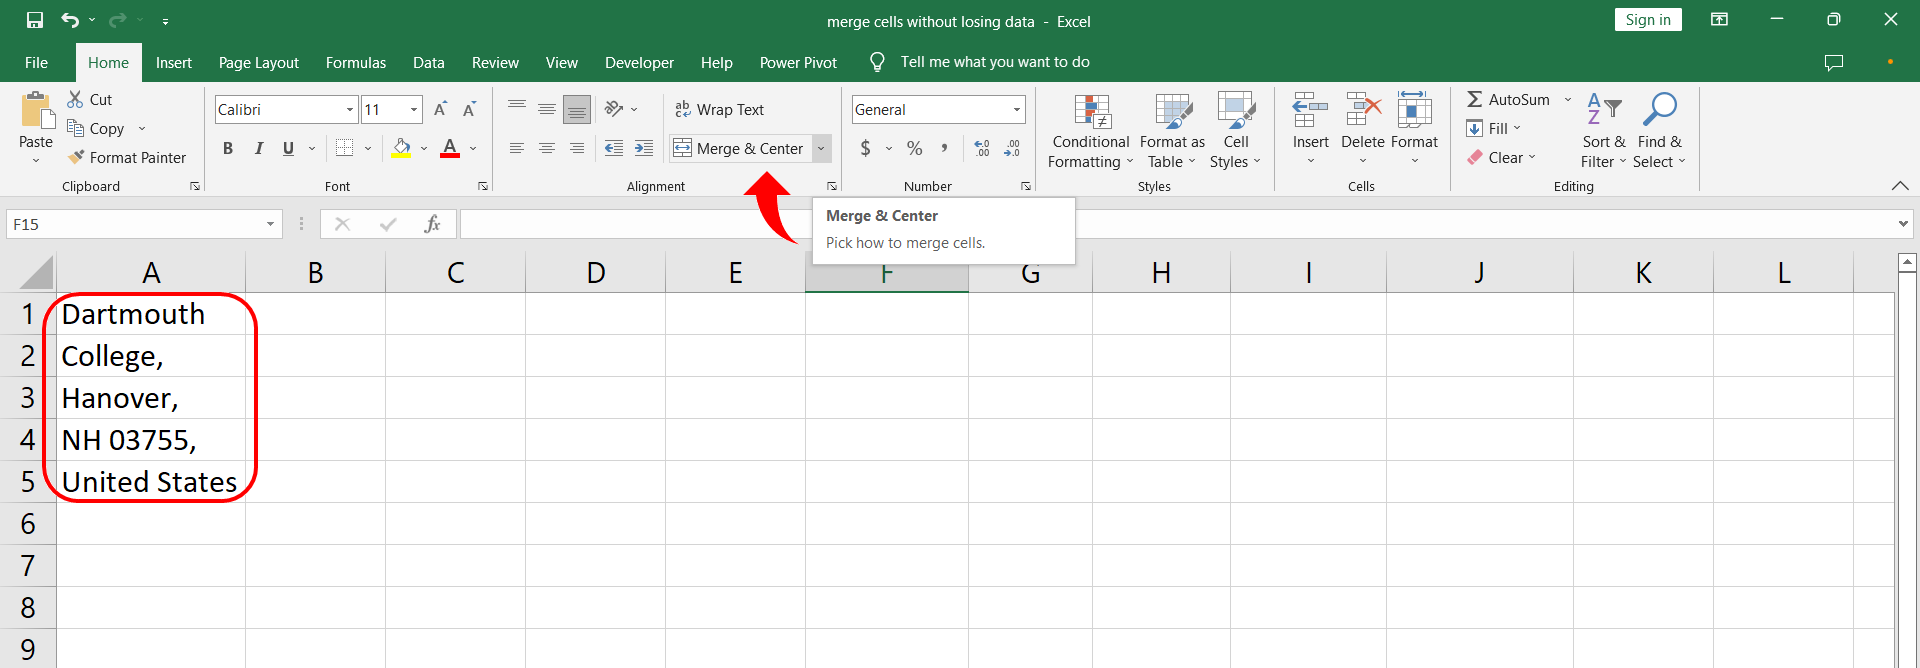
Task: Save the workbook with the Save icon
Action: point(35,20)
